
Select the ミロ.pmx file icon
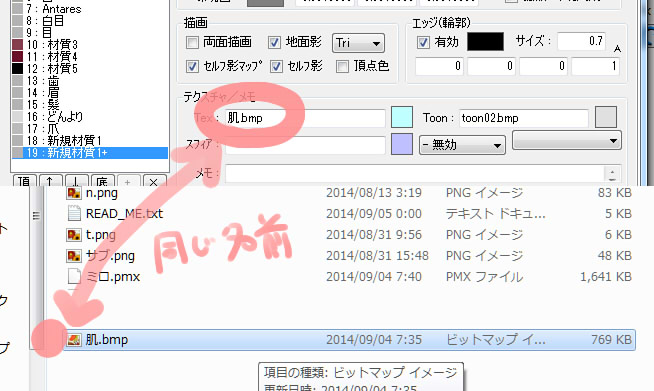(74, 277)
